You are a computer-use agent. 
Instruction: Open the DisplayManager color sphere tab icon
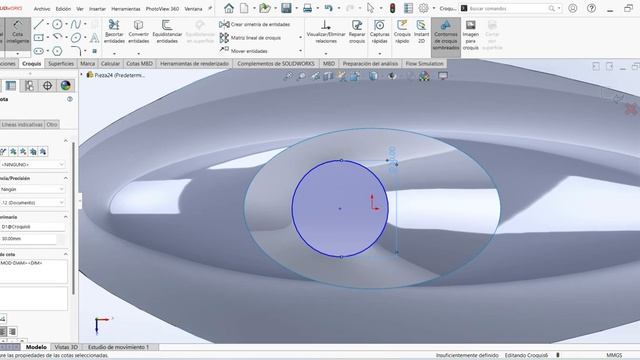66,85
